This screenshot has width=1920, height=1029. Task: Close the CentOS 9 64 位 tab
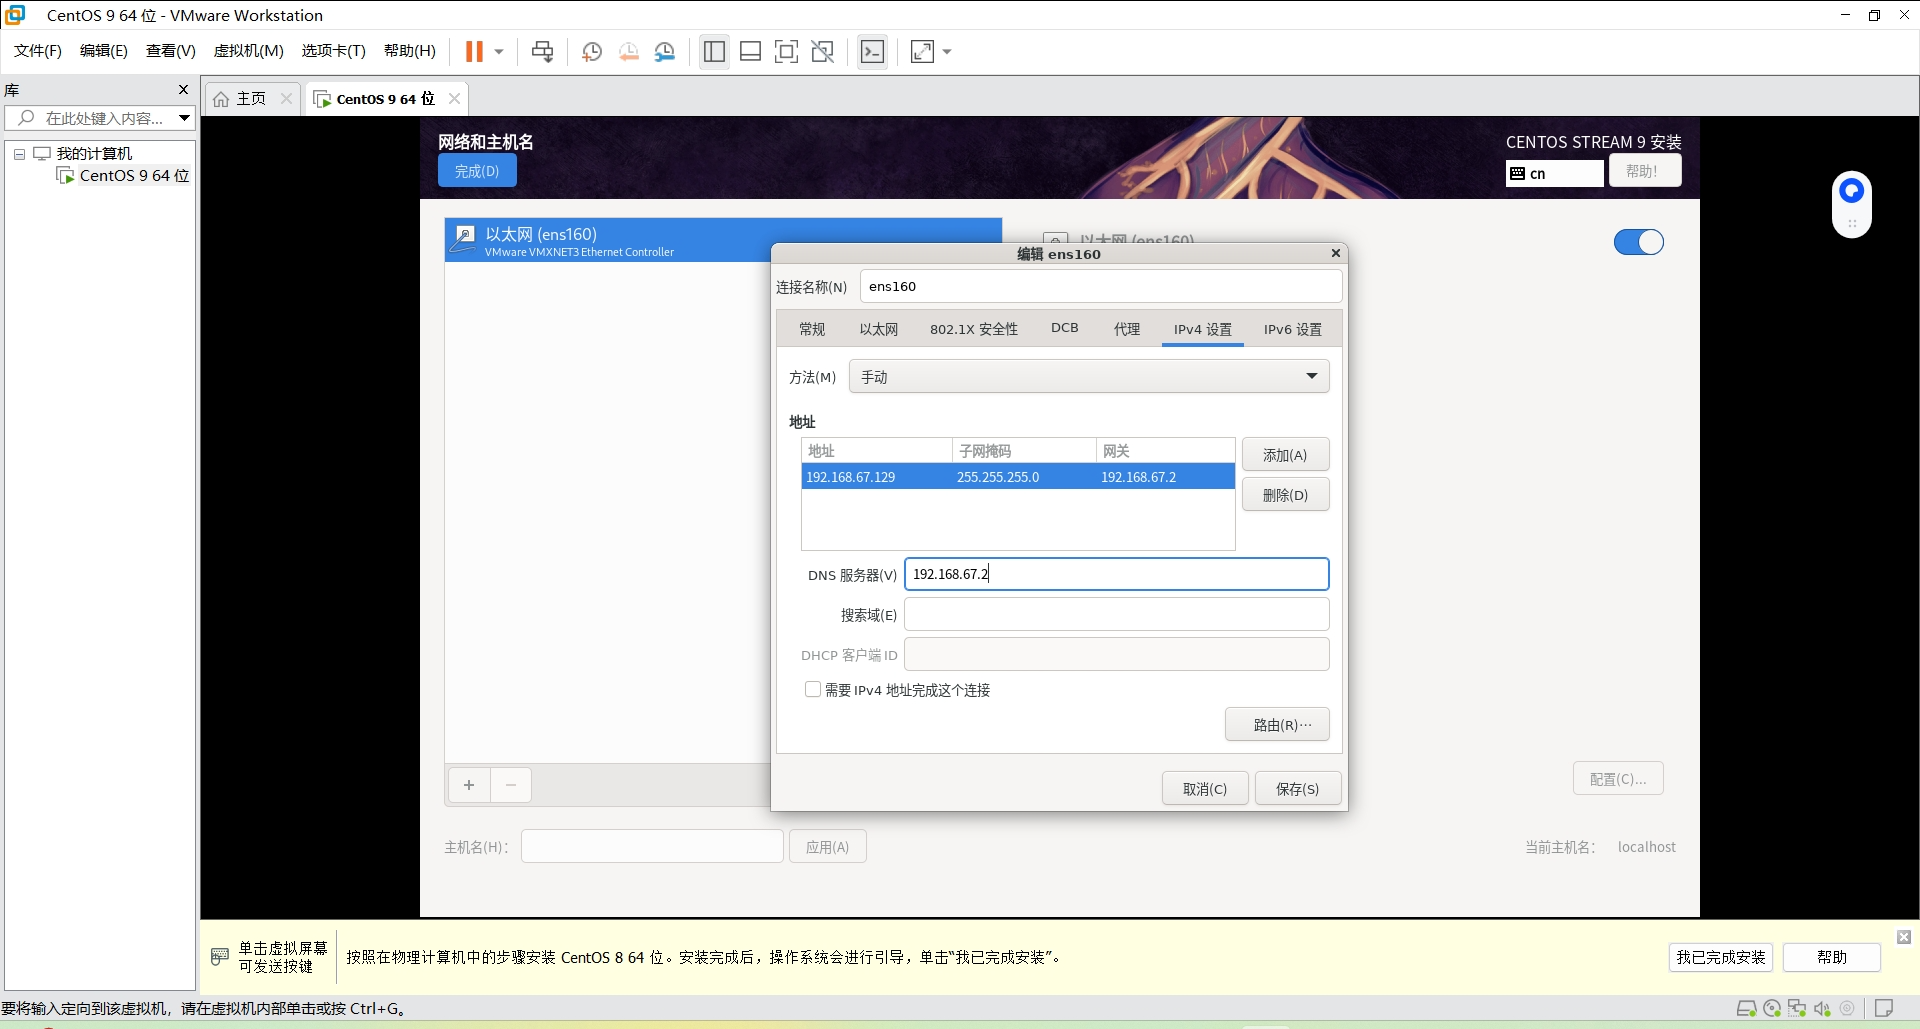coord(454,98)
